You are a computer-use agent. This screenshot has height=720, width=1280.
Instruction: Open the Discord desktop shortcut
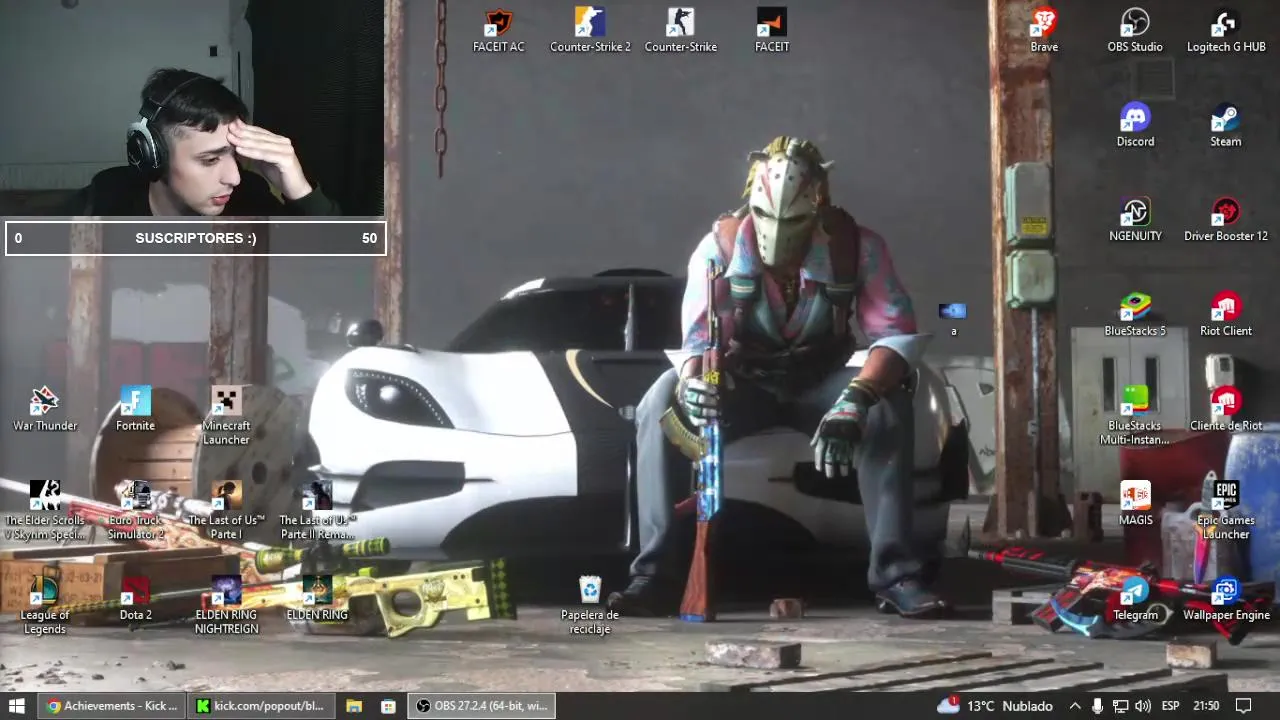coord(1135,125)
